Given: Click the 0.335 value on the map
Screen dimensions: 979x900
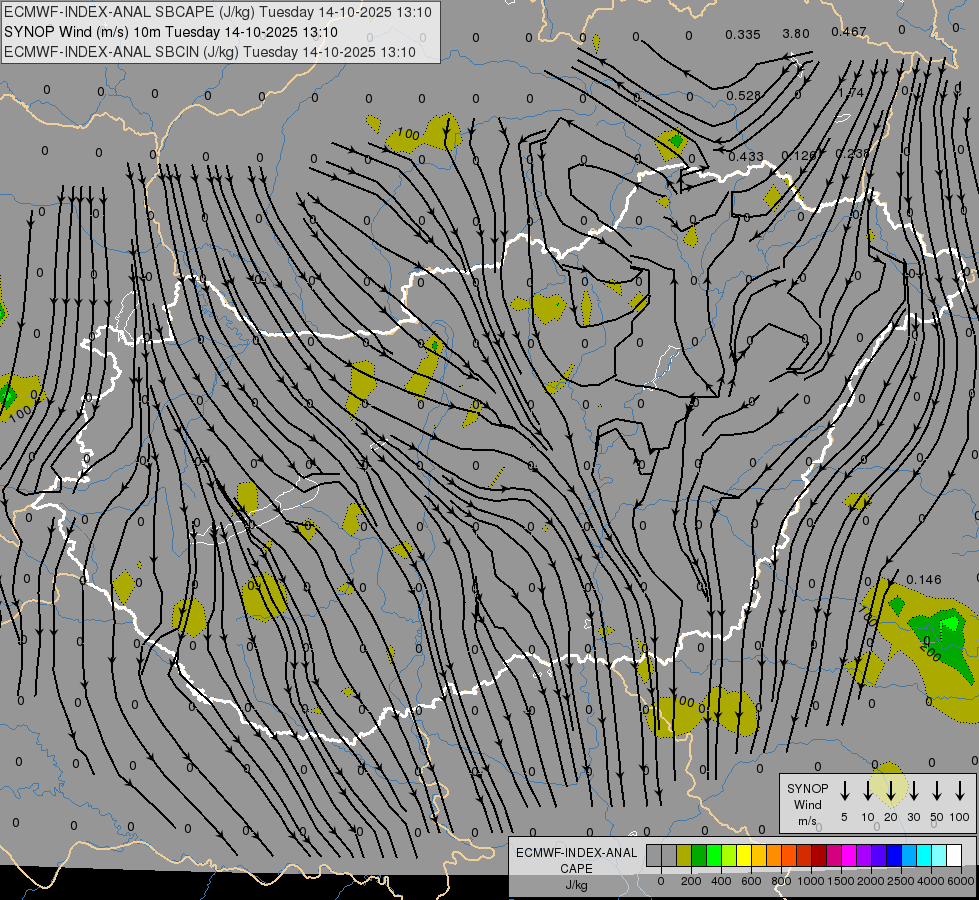Looking at the screenshot, I should click(743, 34).
